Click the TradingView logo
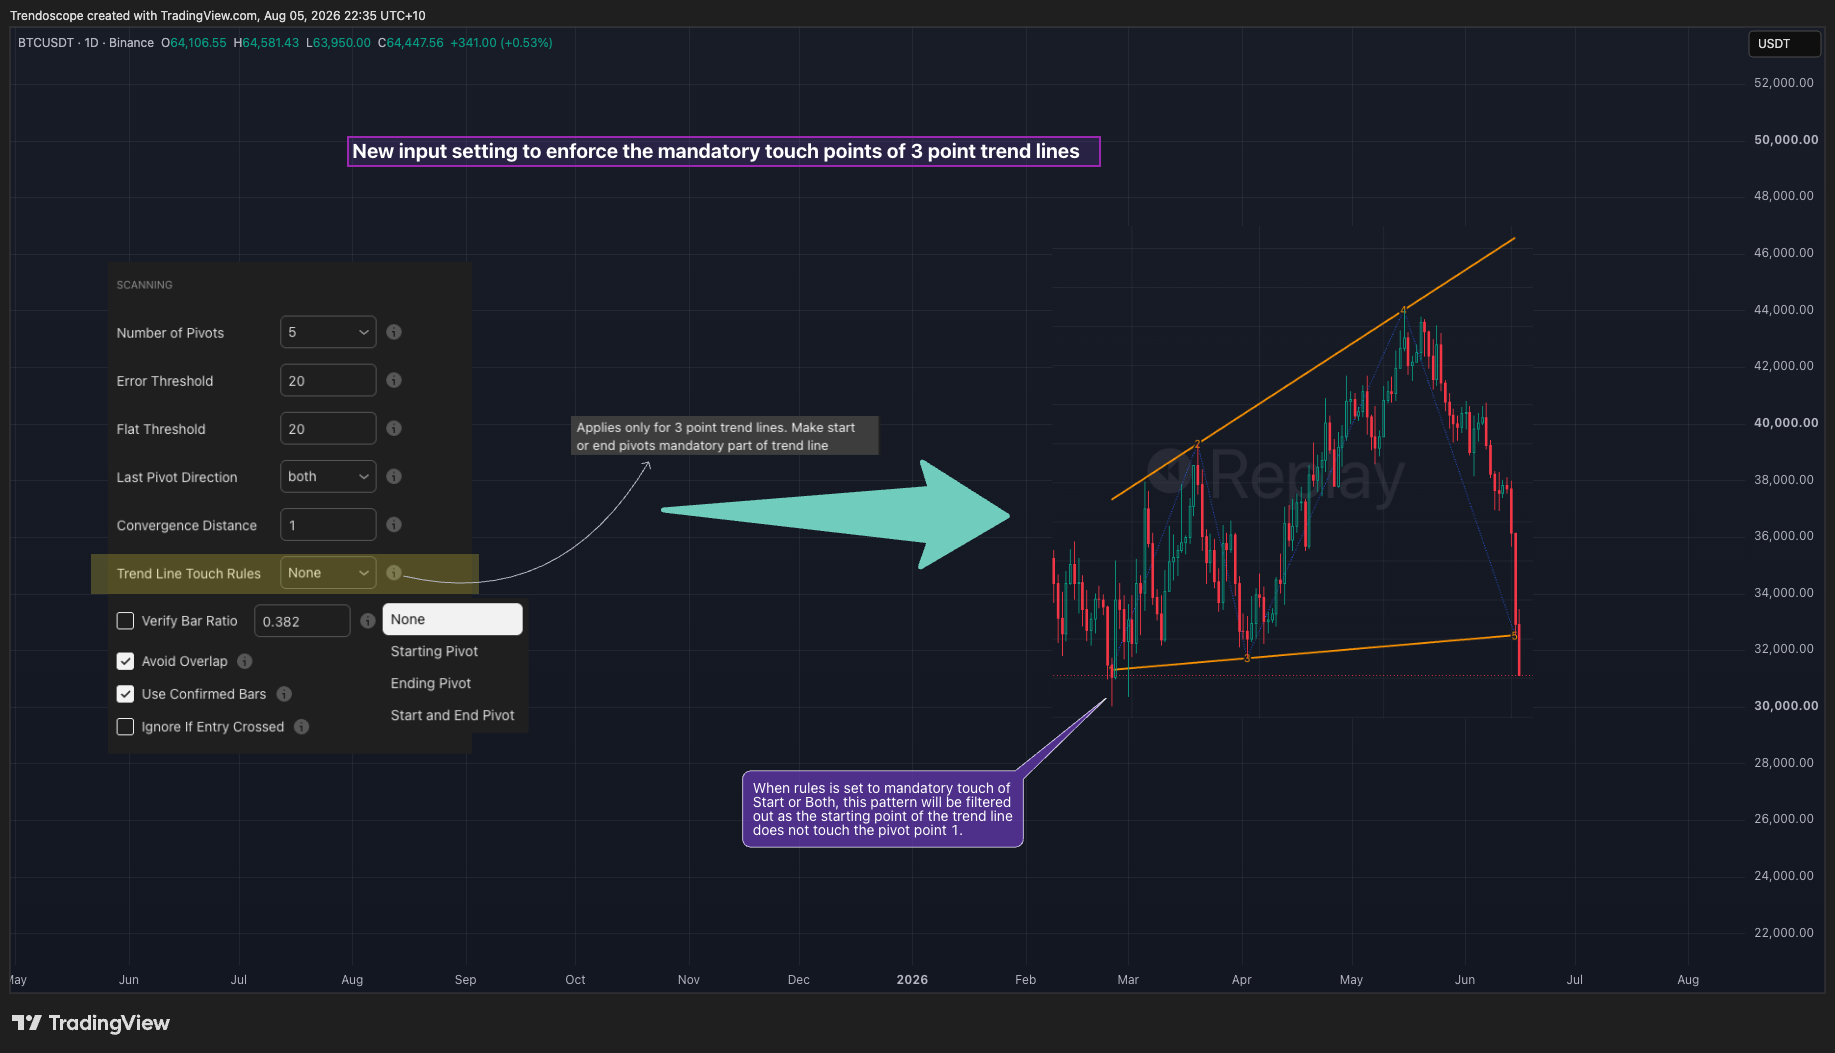 [91, 1022]
